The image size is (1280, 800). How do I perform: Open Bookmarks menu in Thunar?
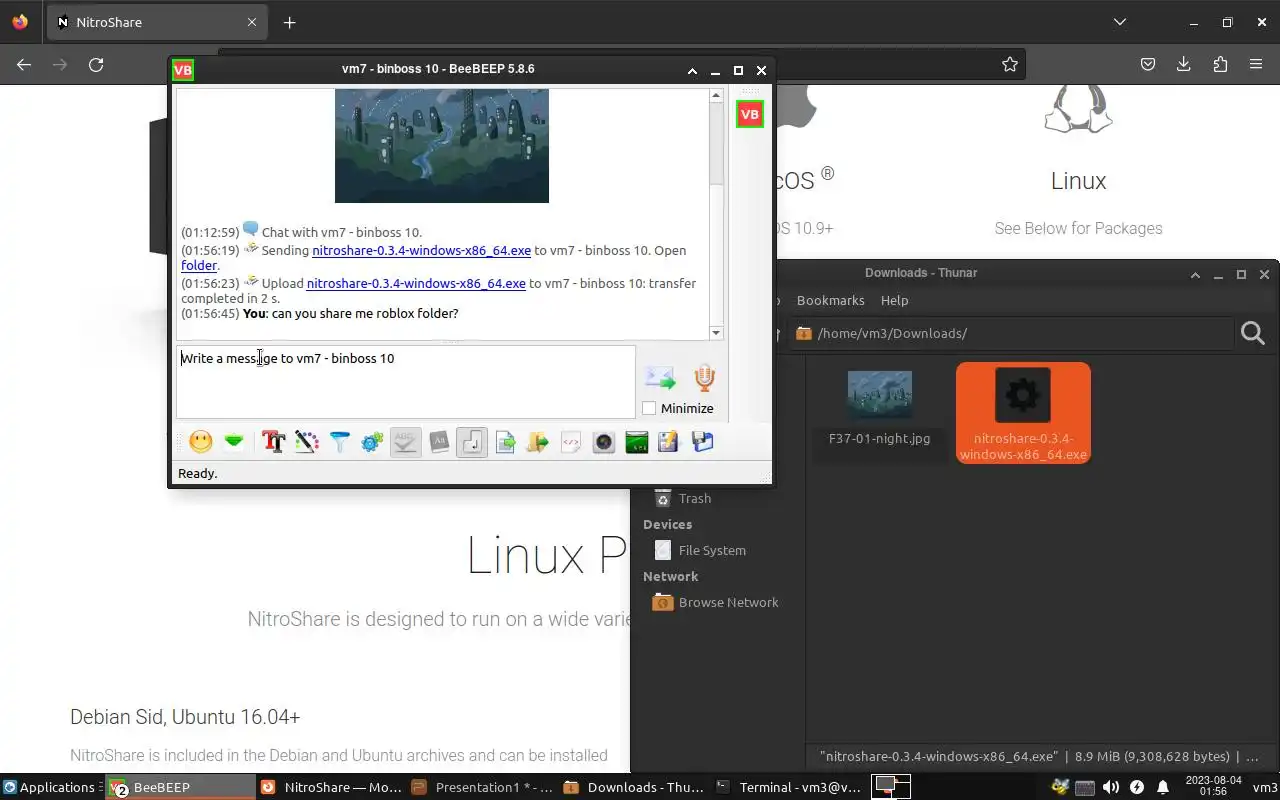click(830, 300)
